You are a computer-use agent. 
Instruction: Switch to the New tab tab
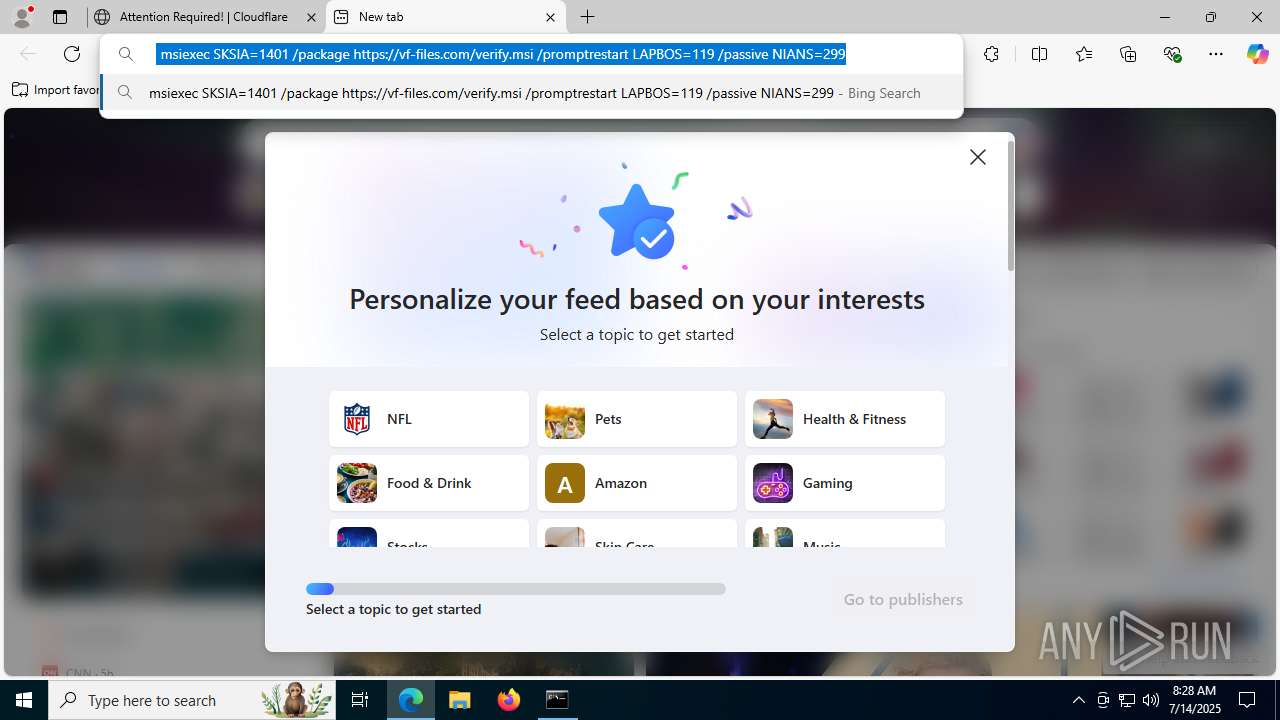point(446,17)
